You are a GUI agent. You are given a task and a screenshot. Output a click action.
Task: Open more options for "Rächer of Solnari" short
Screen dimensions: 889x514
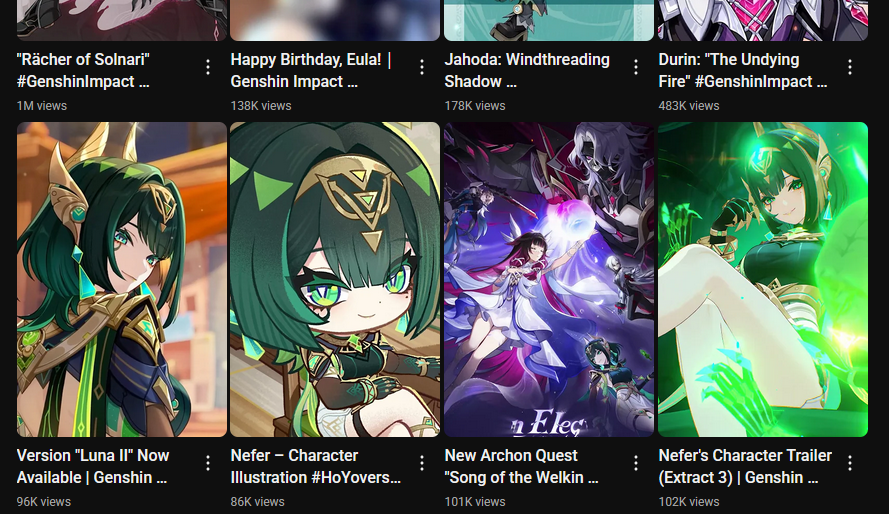[208, 67]
